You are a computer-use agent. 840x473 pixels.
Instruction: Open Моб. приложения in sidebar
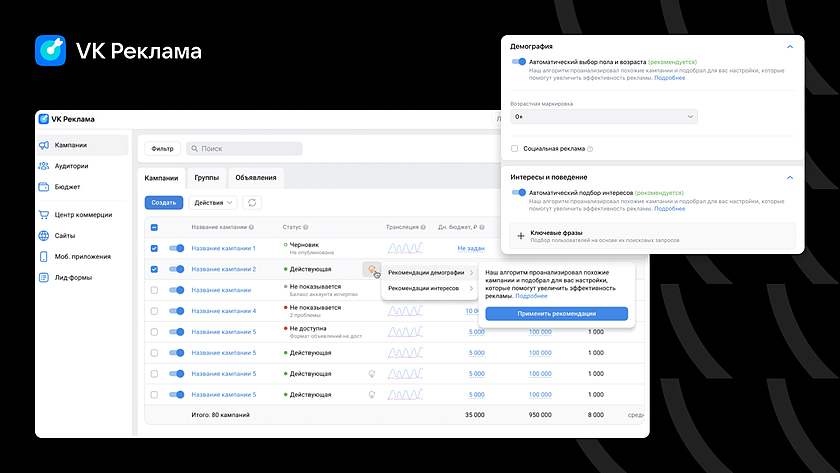click(82, 256)
